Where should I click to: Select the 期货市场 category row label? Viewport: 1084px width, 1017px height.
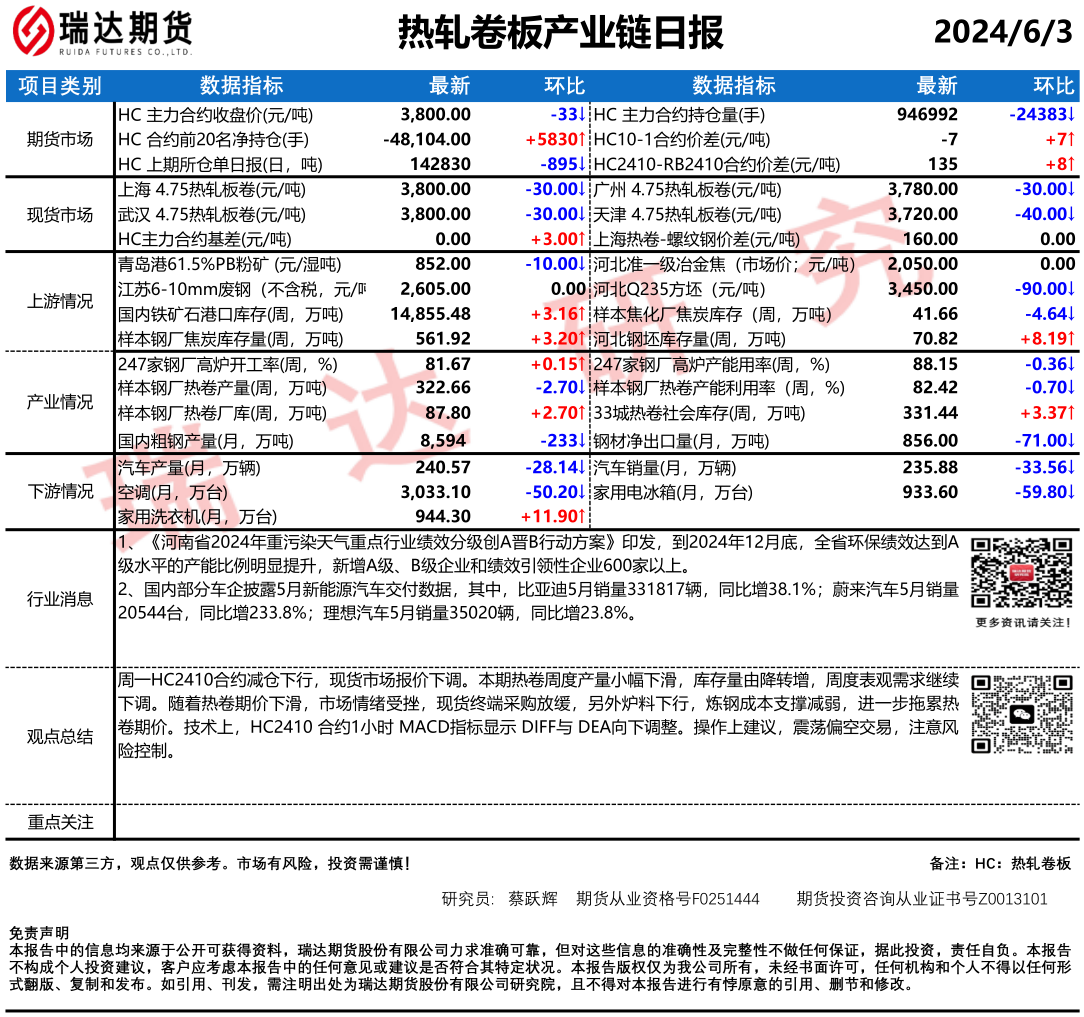pos(60,139)
